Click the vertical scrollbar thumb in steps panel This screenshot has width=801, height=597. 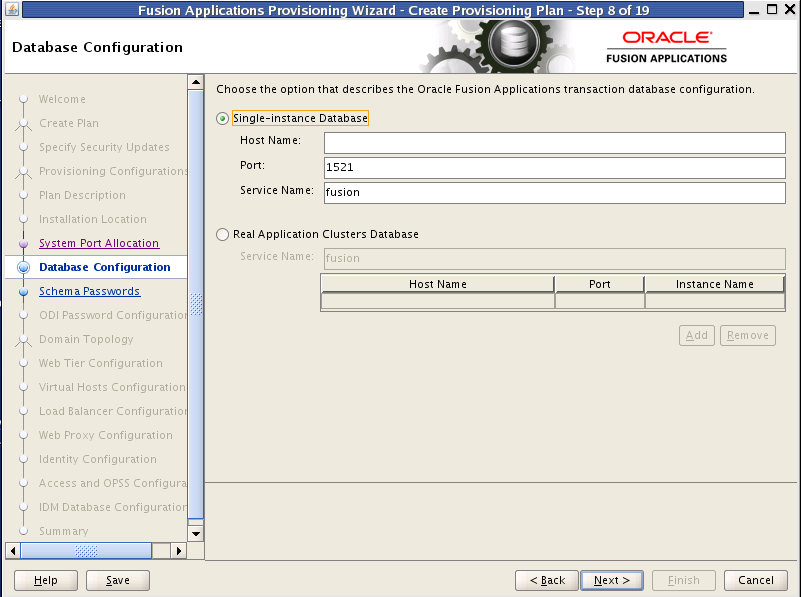tap(196, 304)
